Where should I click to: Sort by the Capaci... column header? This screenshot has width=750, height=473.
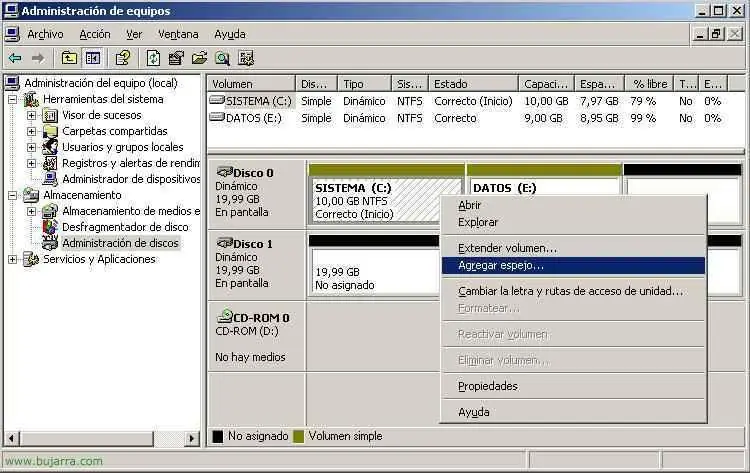point(546,84)
